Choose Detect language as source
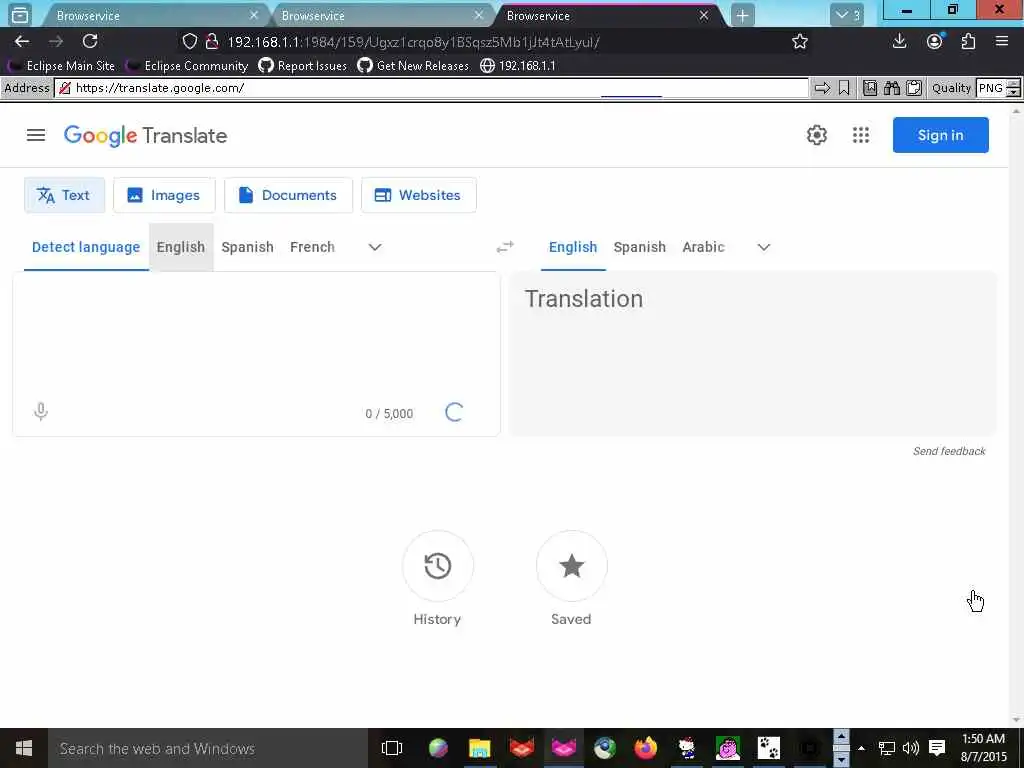 [x=86, y=247]
